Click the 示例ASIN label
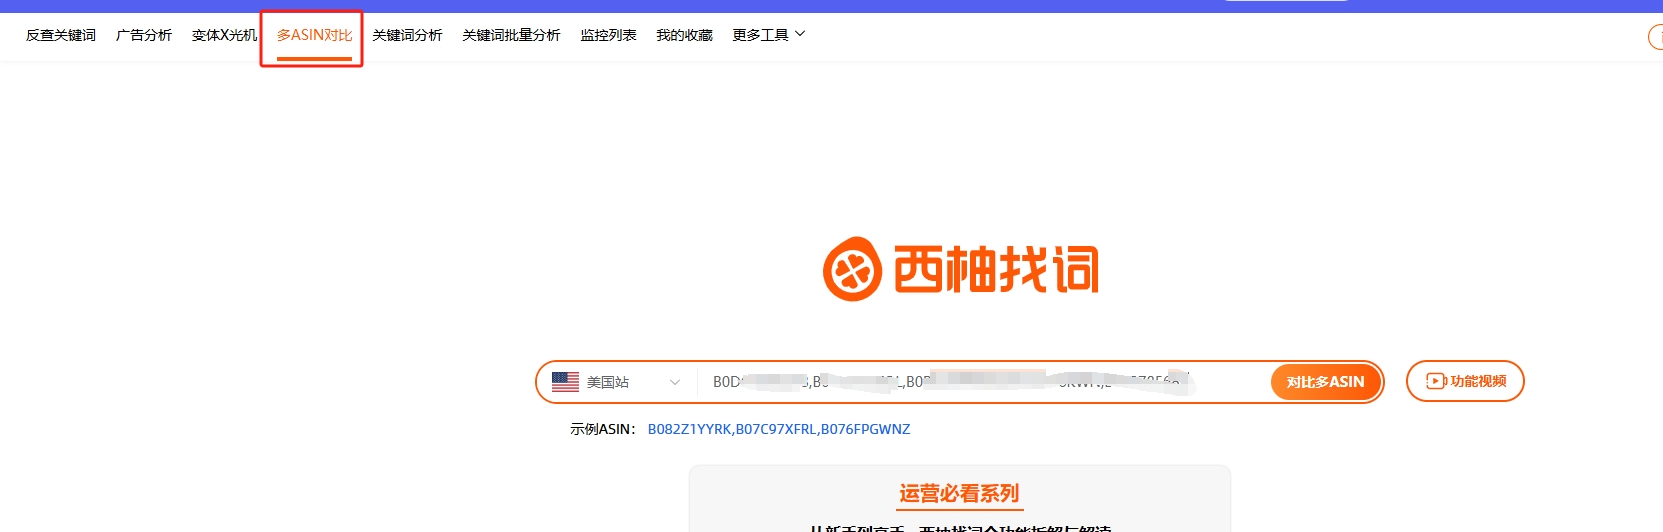1663x532 pixels. point(602,429)
